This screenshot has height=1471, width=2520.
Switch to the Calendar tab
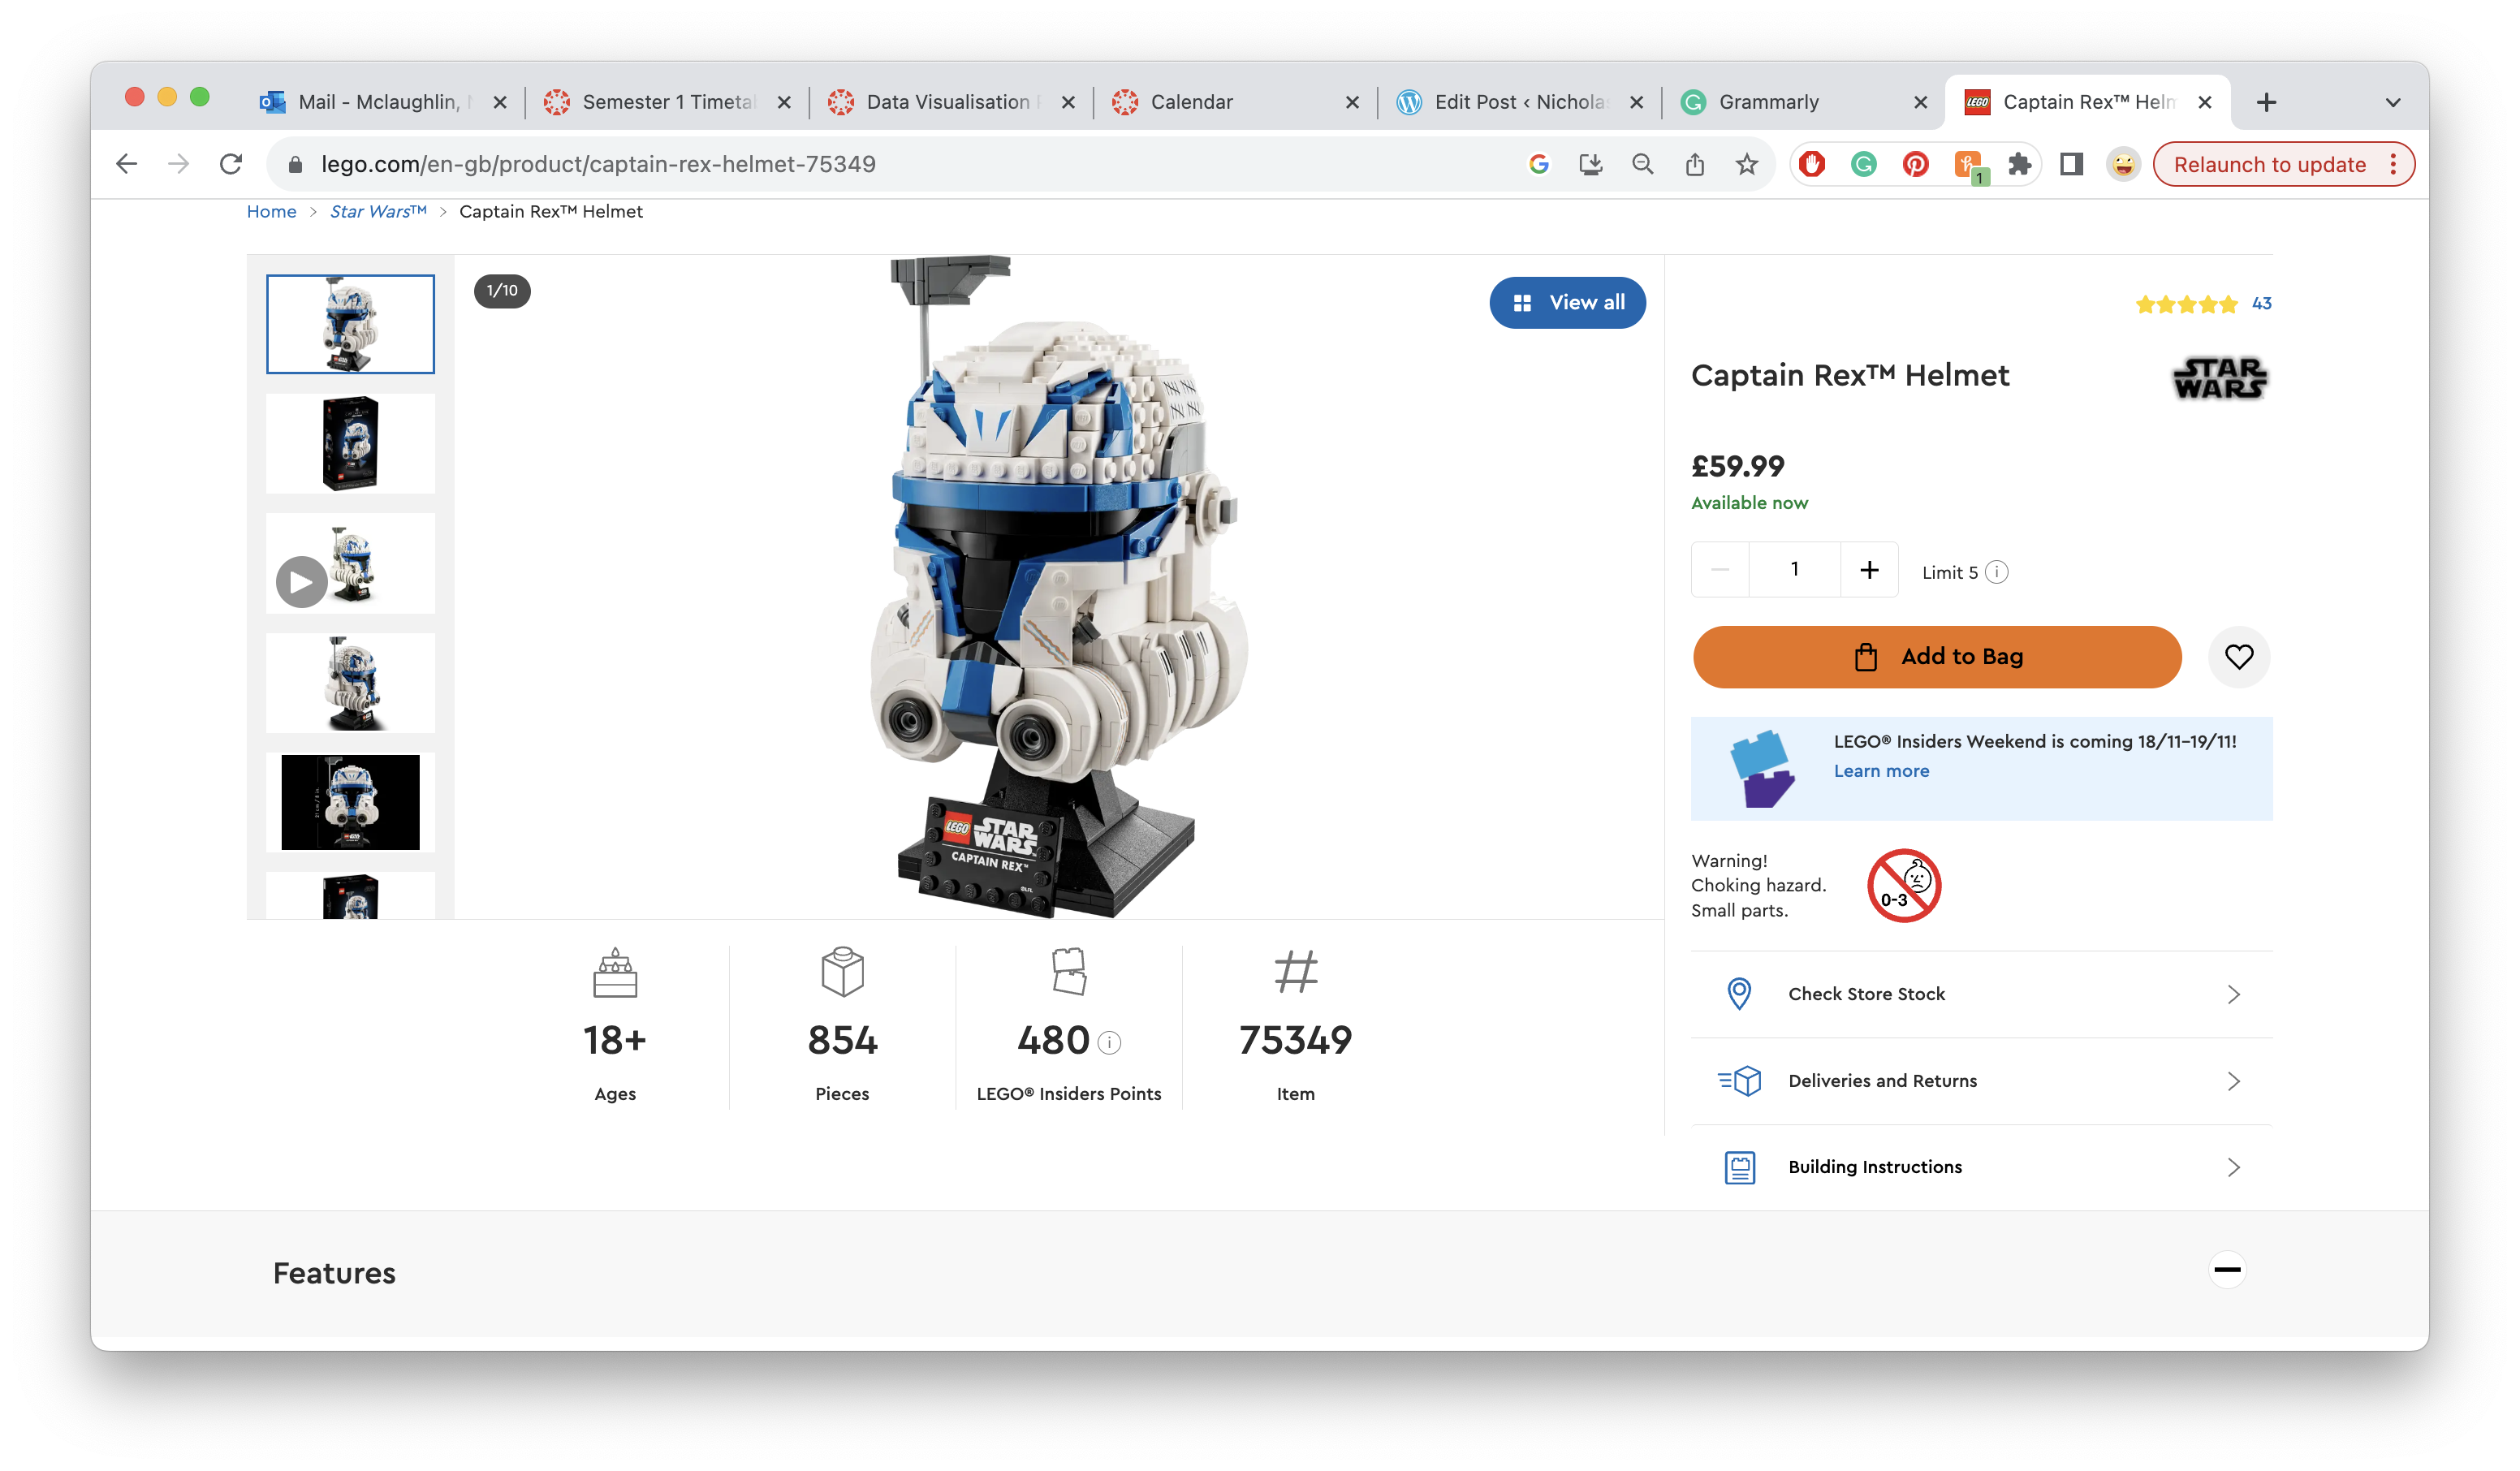[1192, 102]
